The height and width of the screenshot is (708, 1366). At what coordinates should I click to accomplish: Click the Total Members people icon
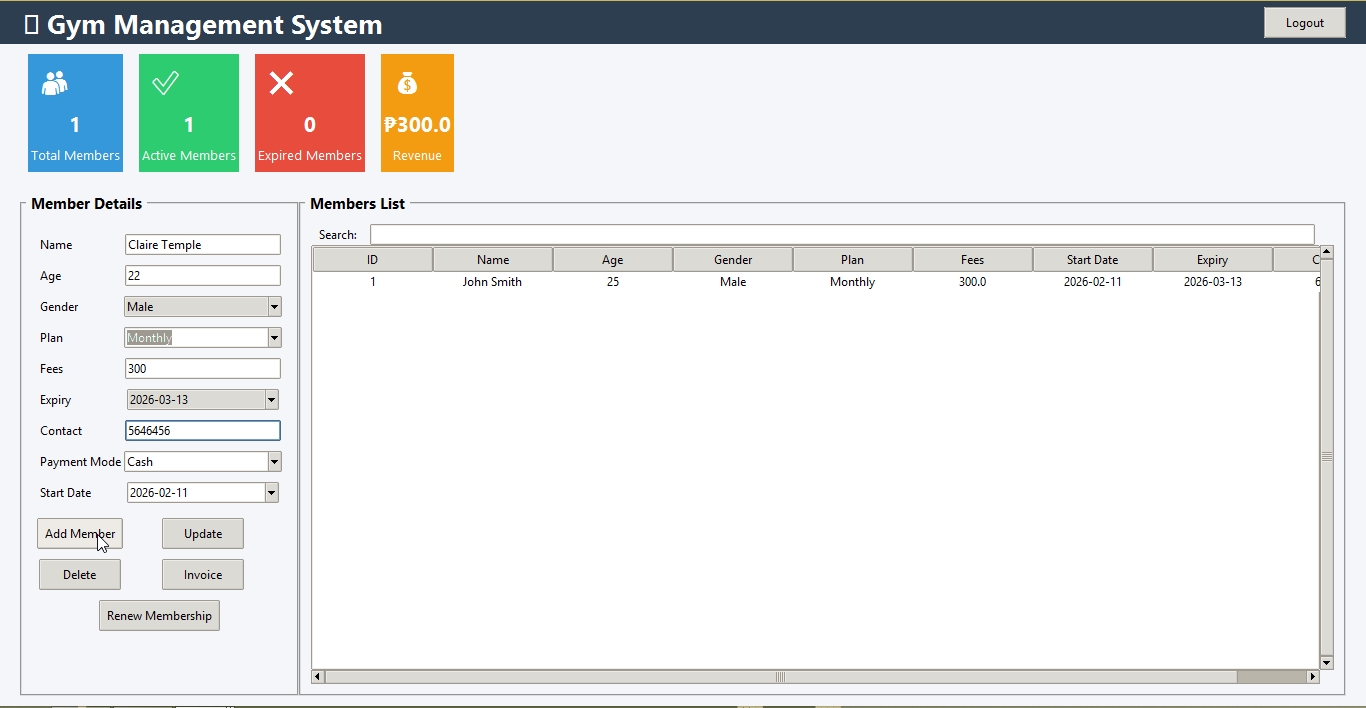point(54,83)
